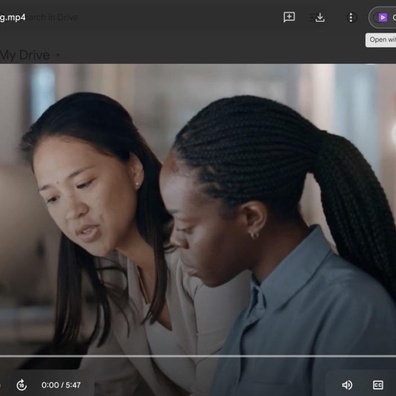This screenshot has width=396, height=396.
Task: Add a comment with the speech bubble icon
Action: [x=289, y=17]
